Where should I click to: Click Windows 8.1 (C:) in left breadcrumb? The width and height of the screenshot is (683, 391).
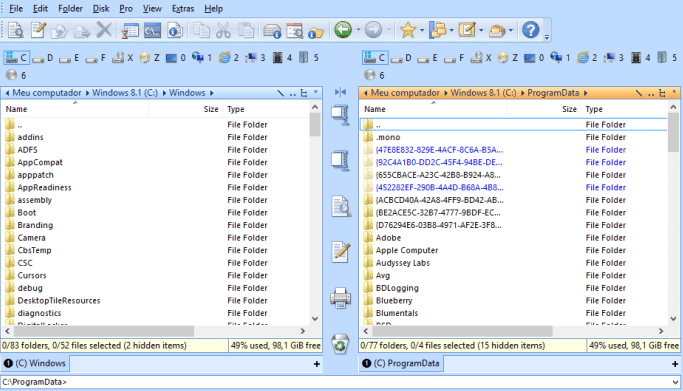pos(125,93)
